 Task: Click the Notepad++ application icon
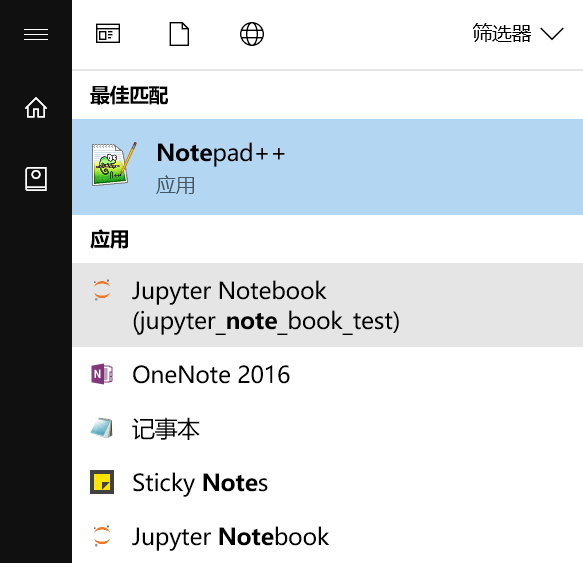[x=114, y=164]
